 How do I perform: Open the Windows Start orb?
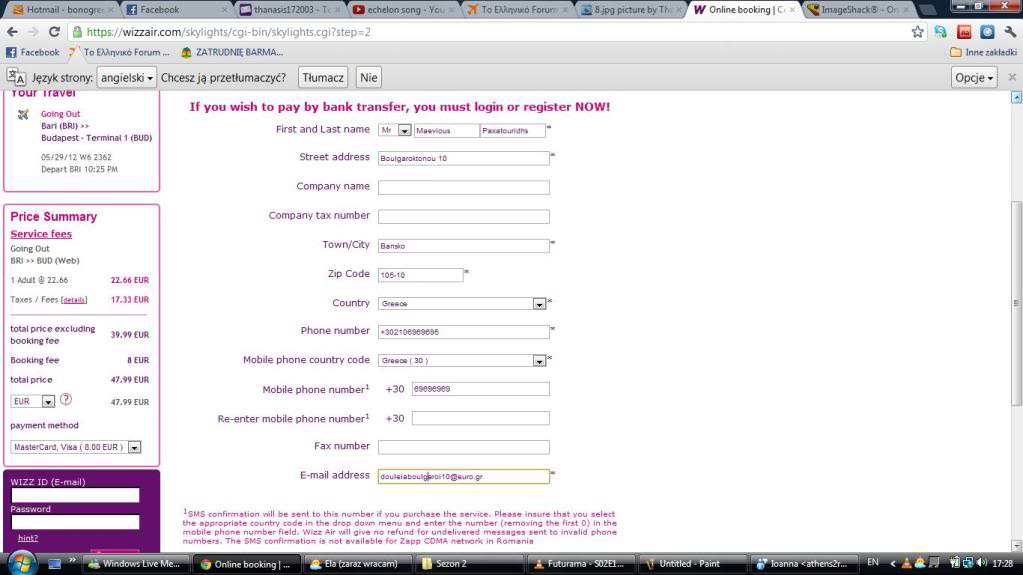(21, 563)
